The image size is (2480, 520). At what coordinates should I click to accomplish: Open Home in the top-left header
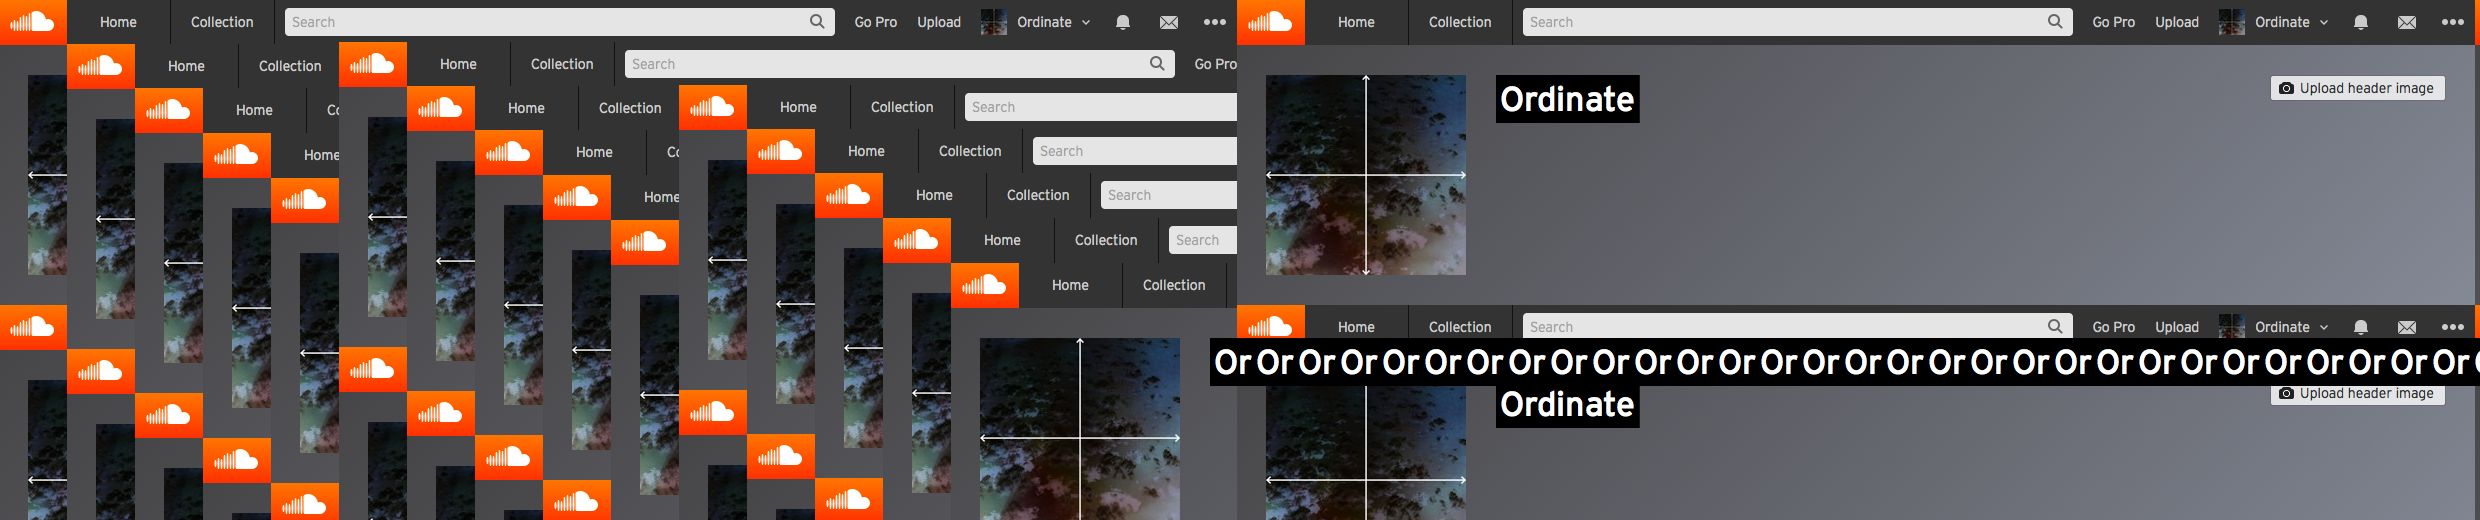pos(118,22)
